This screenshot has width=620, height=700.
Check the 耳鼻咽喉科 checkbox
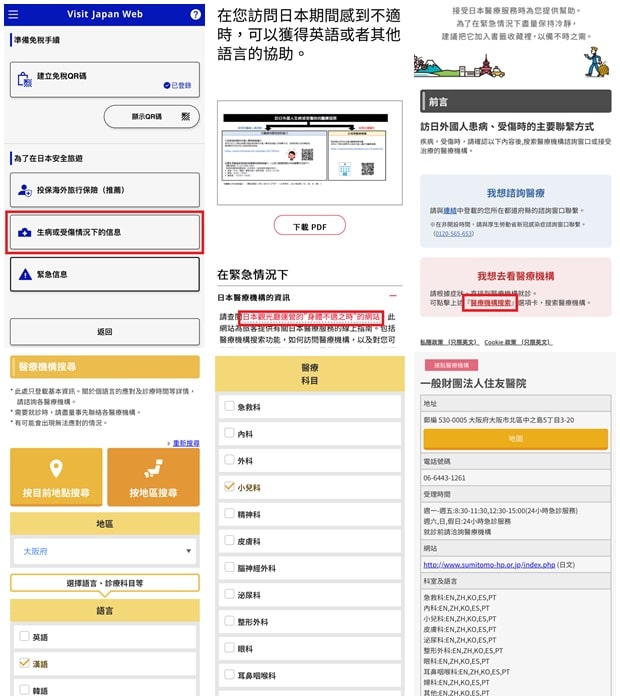click(x=229, y=674)
